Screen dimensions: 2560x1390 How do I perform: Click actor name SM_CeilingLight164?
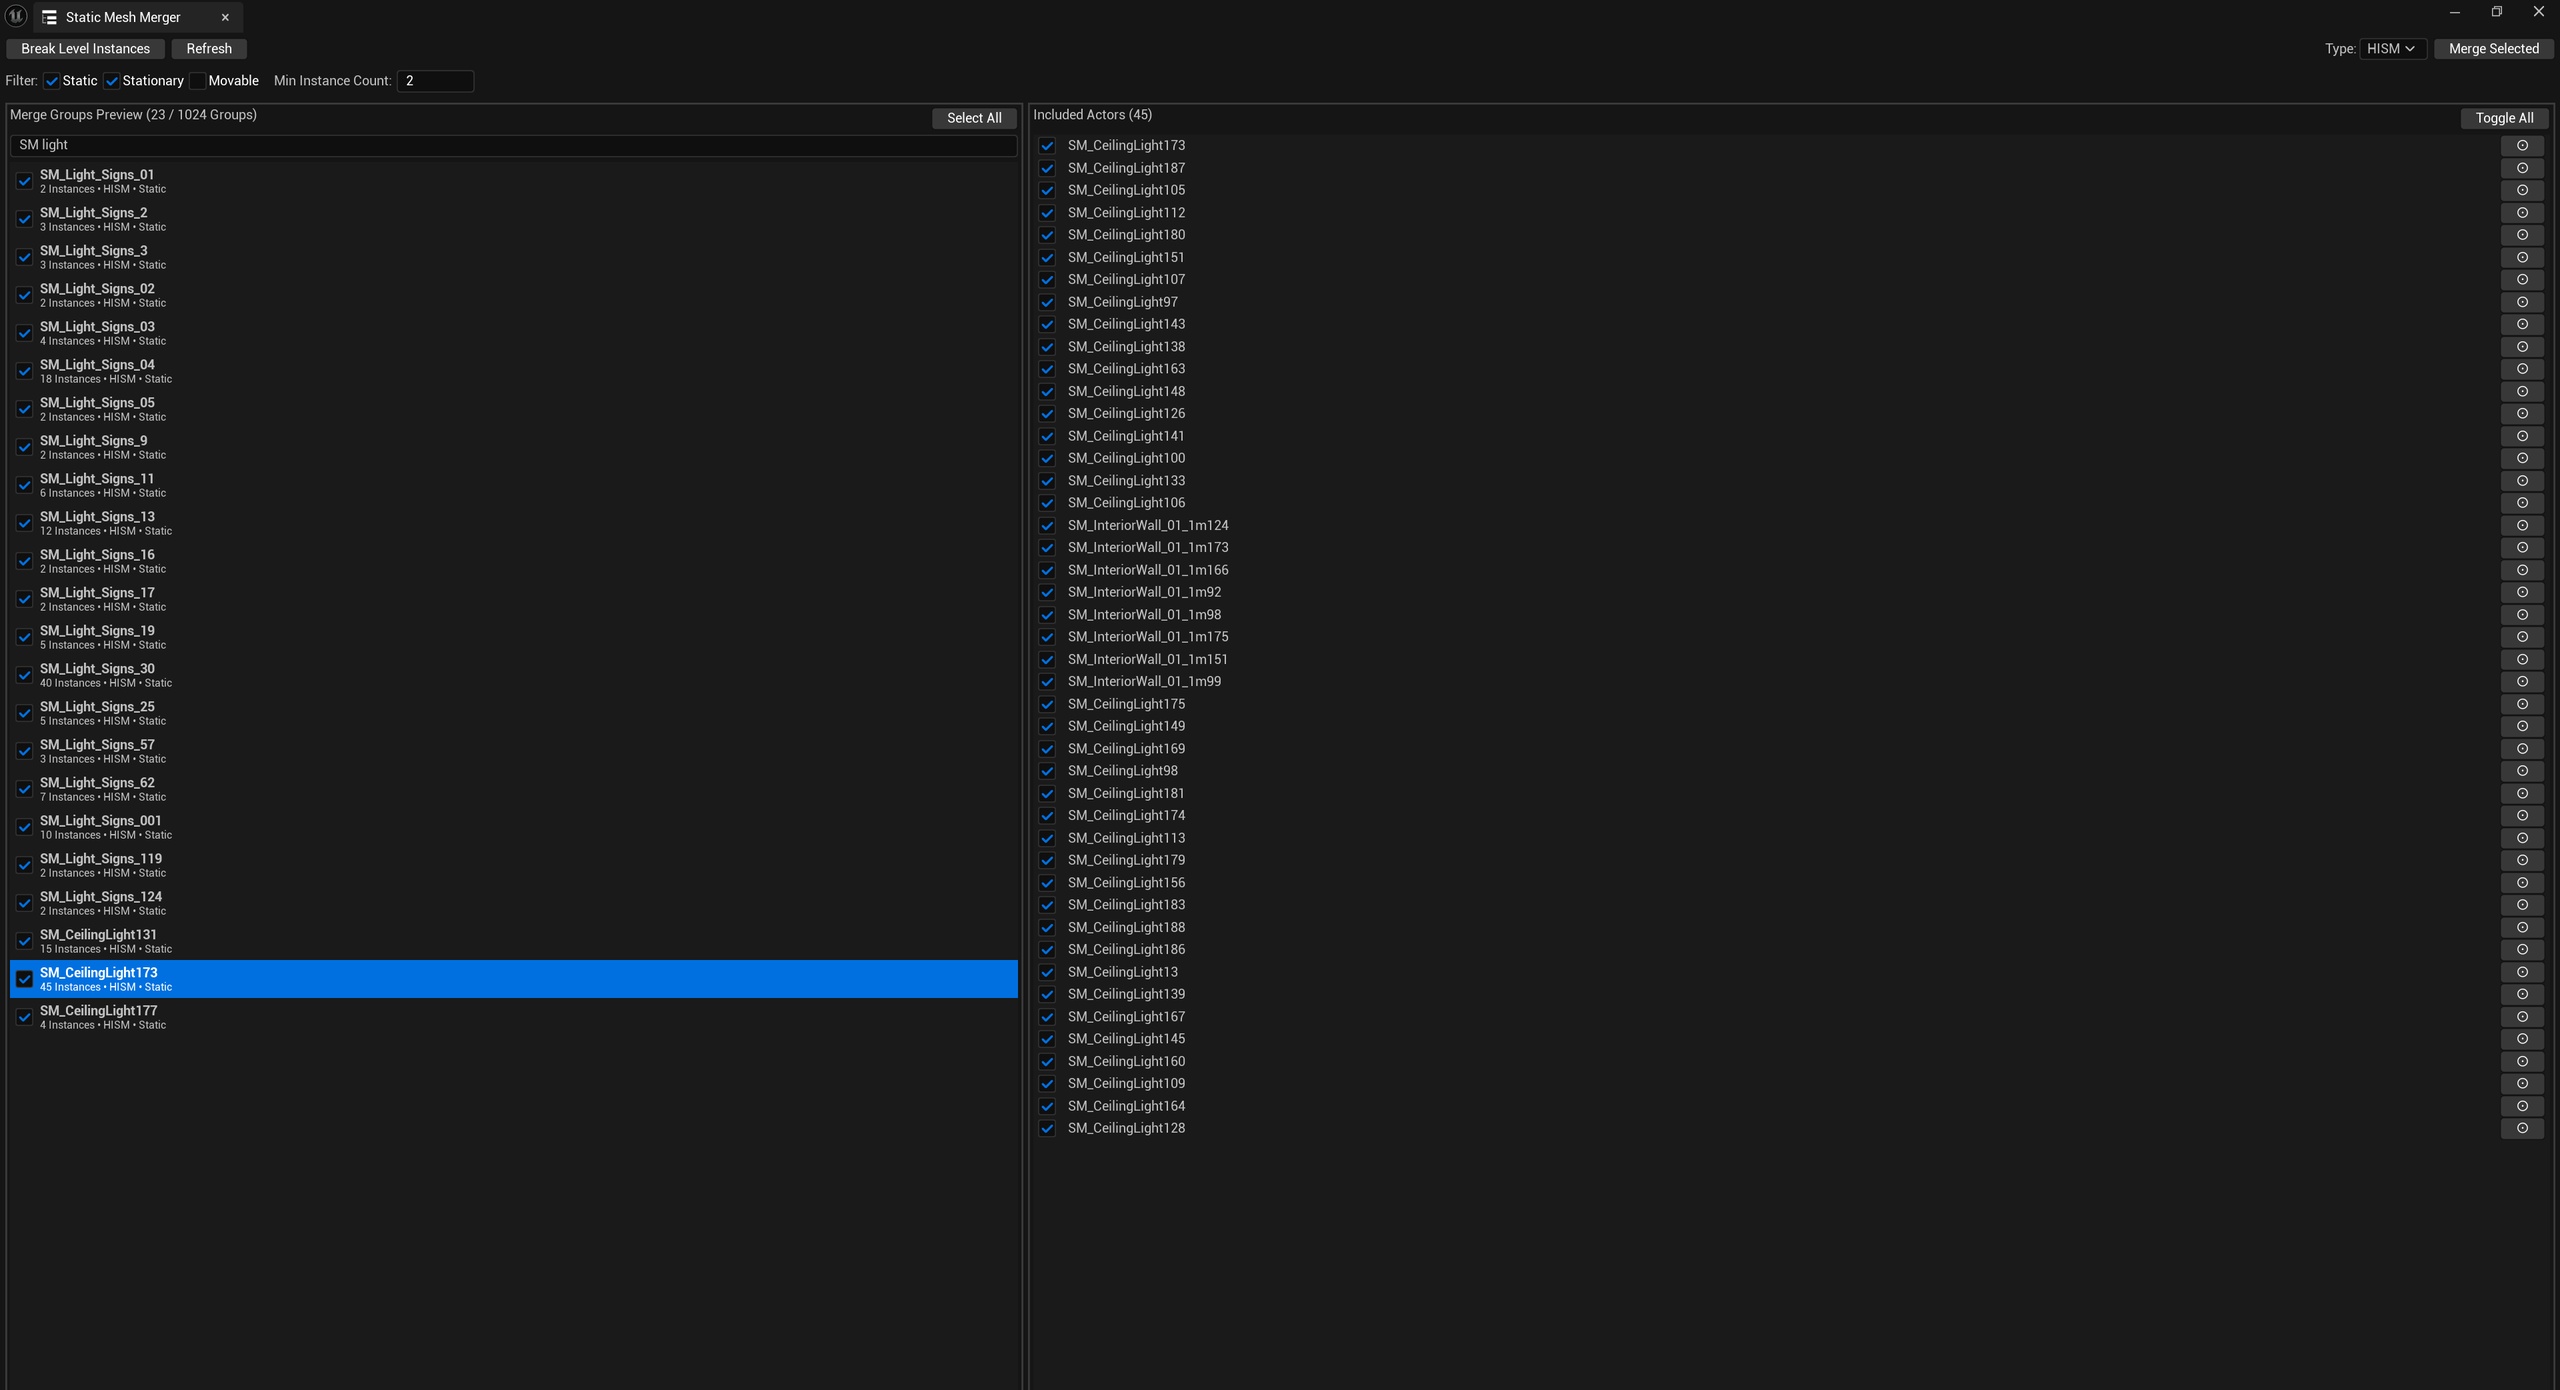[x=1126, y=1106]
